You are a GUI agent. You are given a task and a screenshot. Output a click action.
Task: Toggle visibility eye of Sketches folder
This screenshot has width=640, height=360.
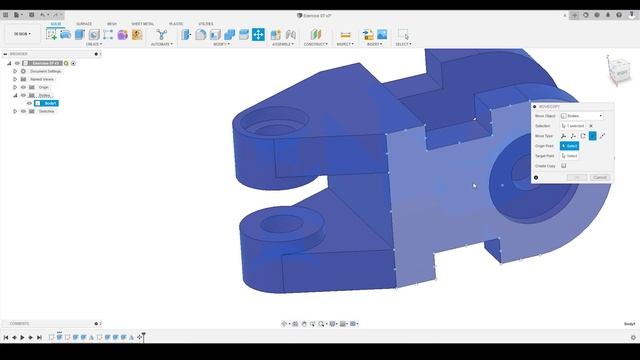click(x=23, y=111)
